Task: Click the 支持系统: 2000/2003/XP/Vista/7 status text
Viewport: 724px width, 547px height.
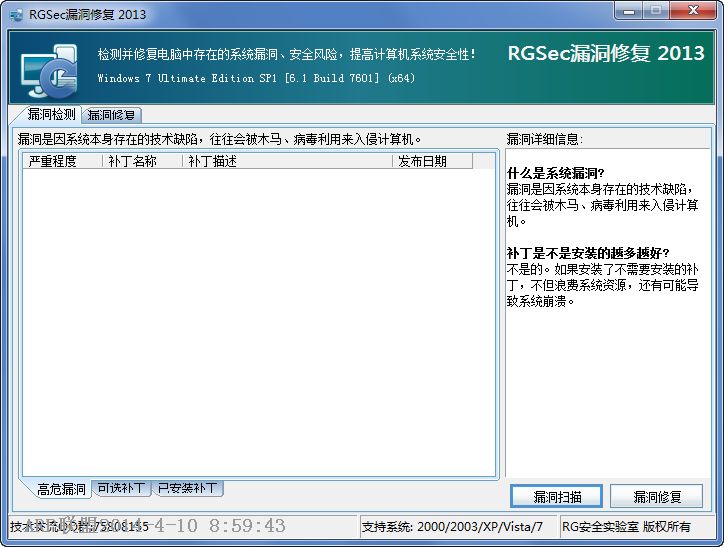Action: coord(452,527)
